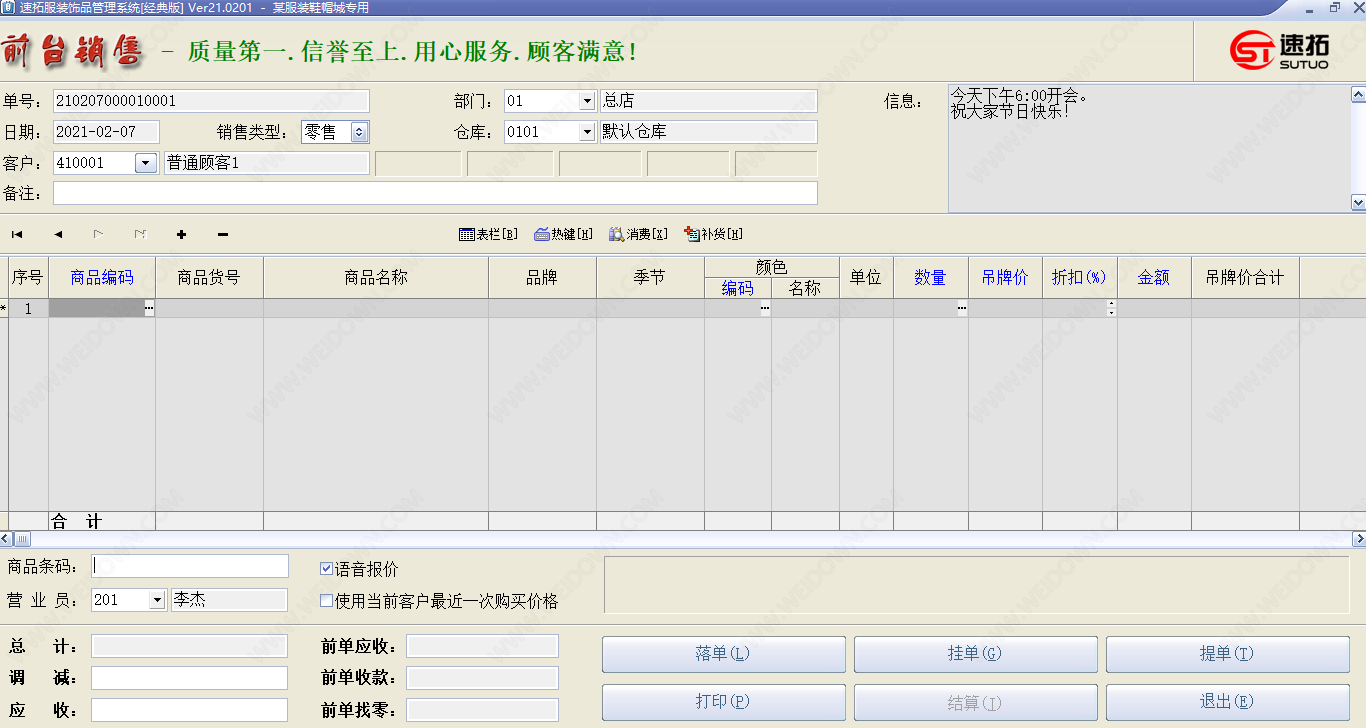Expand 营业员 dropdown
Viewport: 1366px width, 728px height.
(x=157, y=600)
